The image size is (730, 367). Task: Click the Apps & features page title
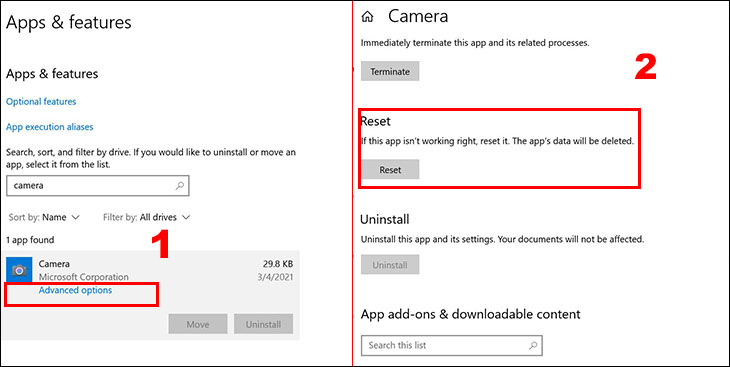pyautogui.click(x=69, y=23)
